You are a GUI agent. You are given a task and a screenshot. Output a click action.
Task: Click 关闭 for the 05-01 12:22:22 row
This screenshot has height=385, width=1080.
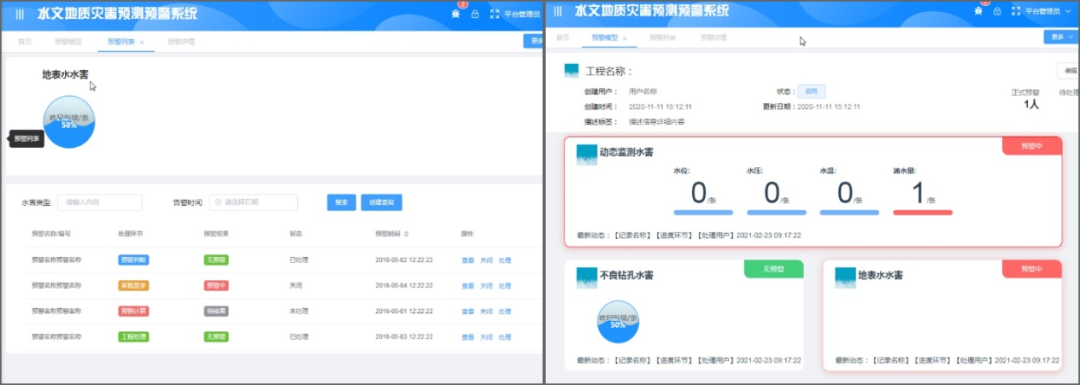486,311
